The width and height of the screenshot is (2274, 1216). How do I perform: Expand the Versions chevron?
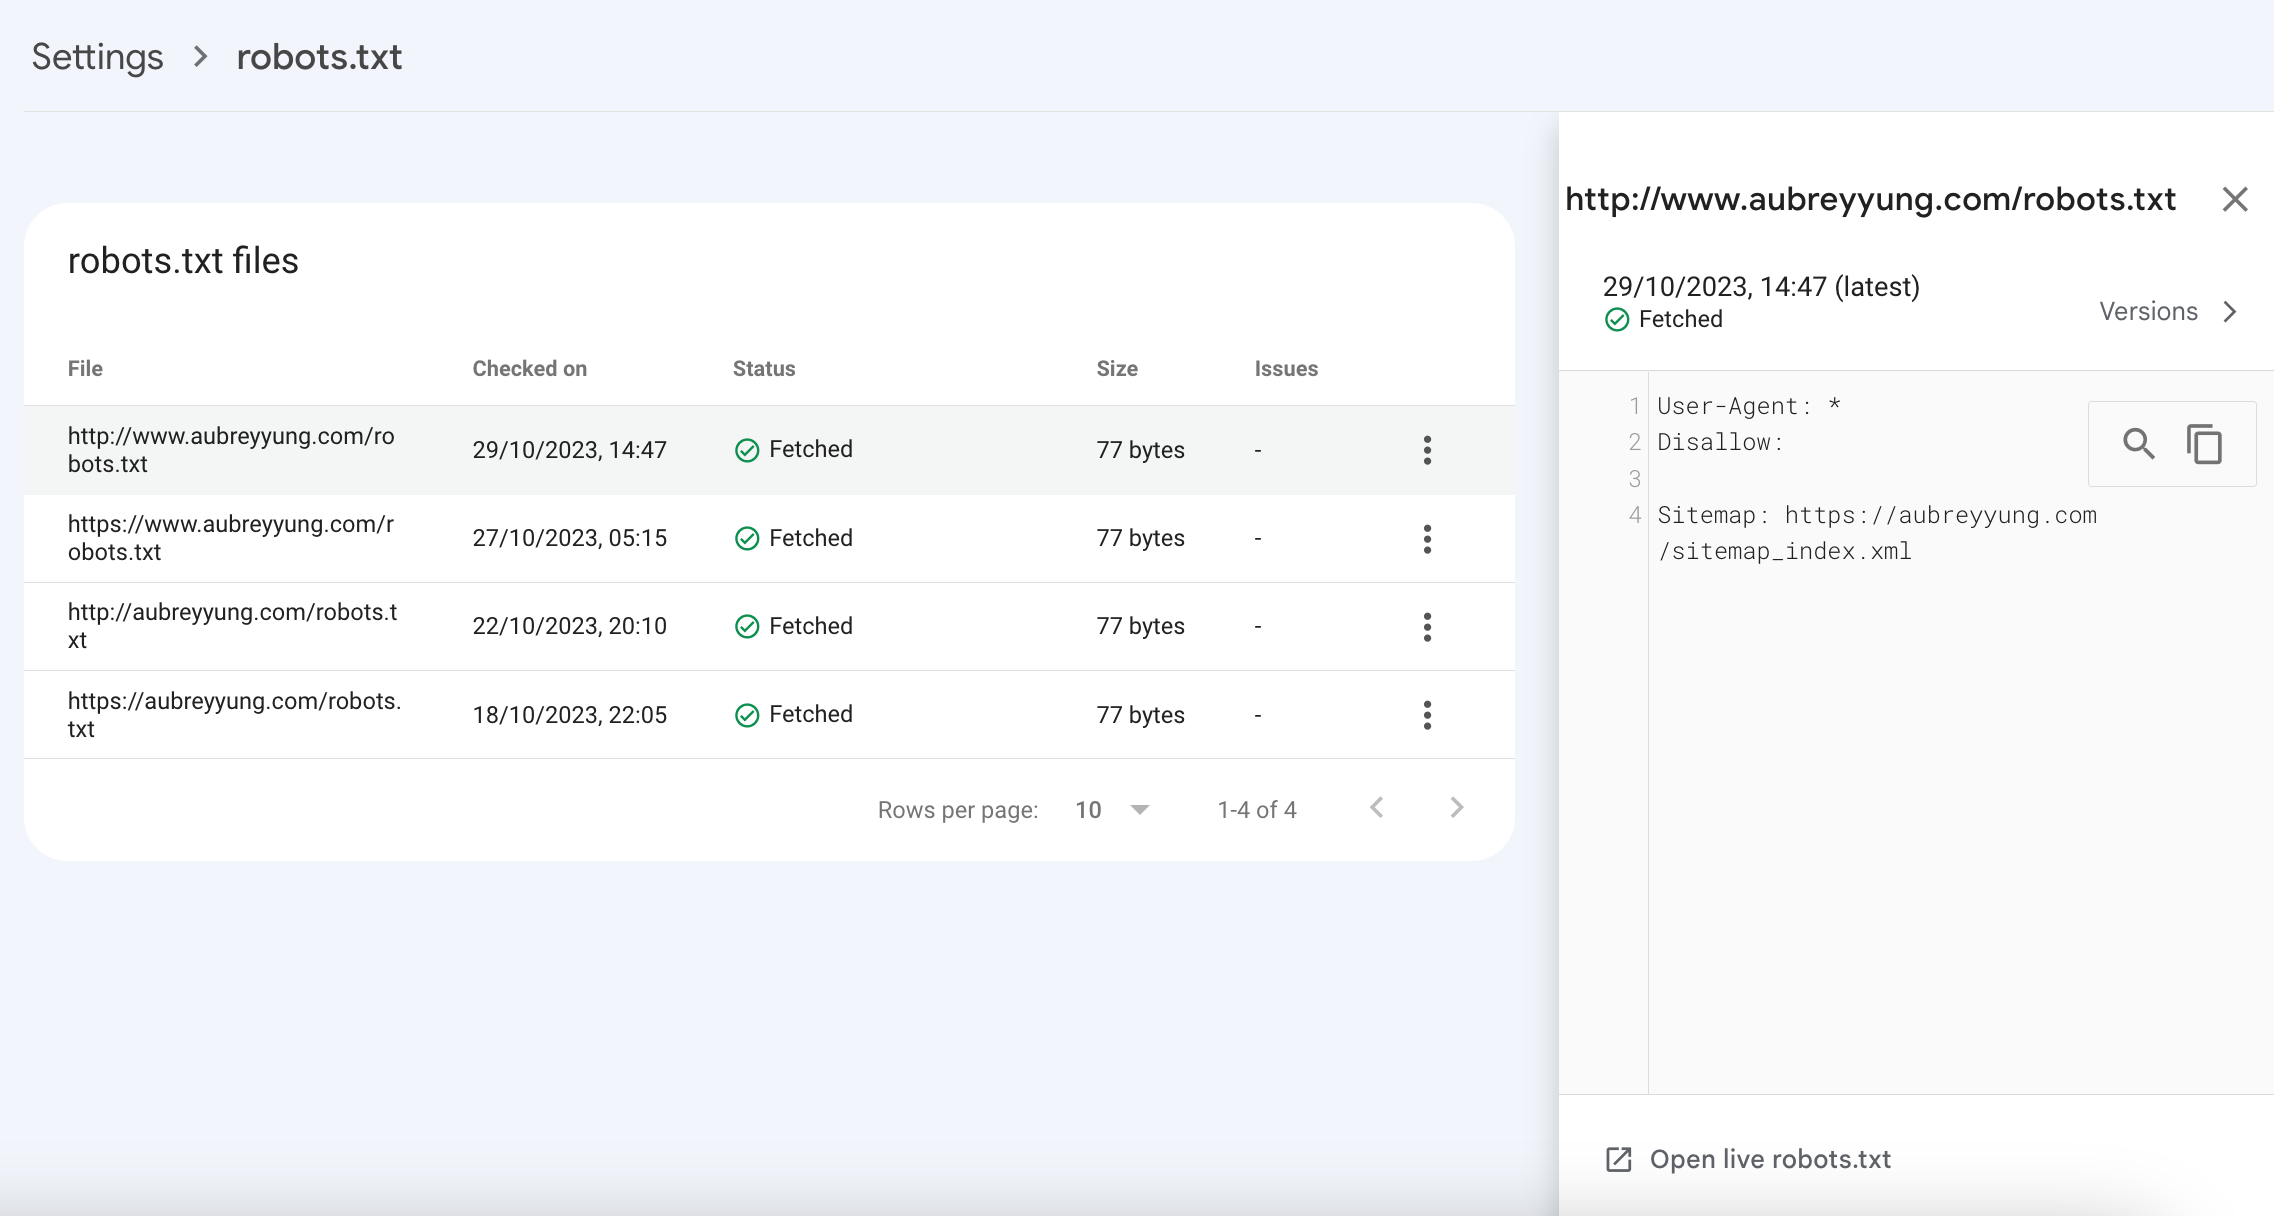point(2230,312)
